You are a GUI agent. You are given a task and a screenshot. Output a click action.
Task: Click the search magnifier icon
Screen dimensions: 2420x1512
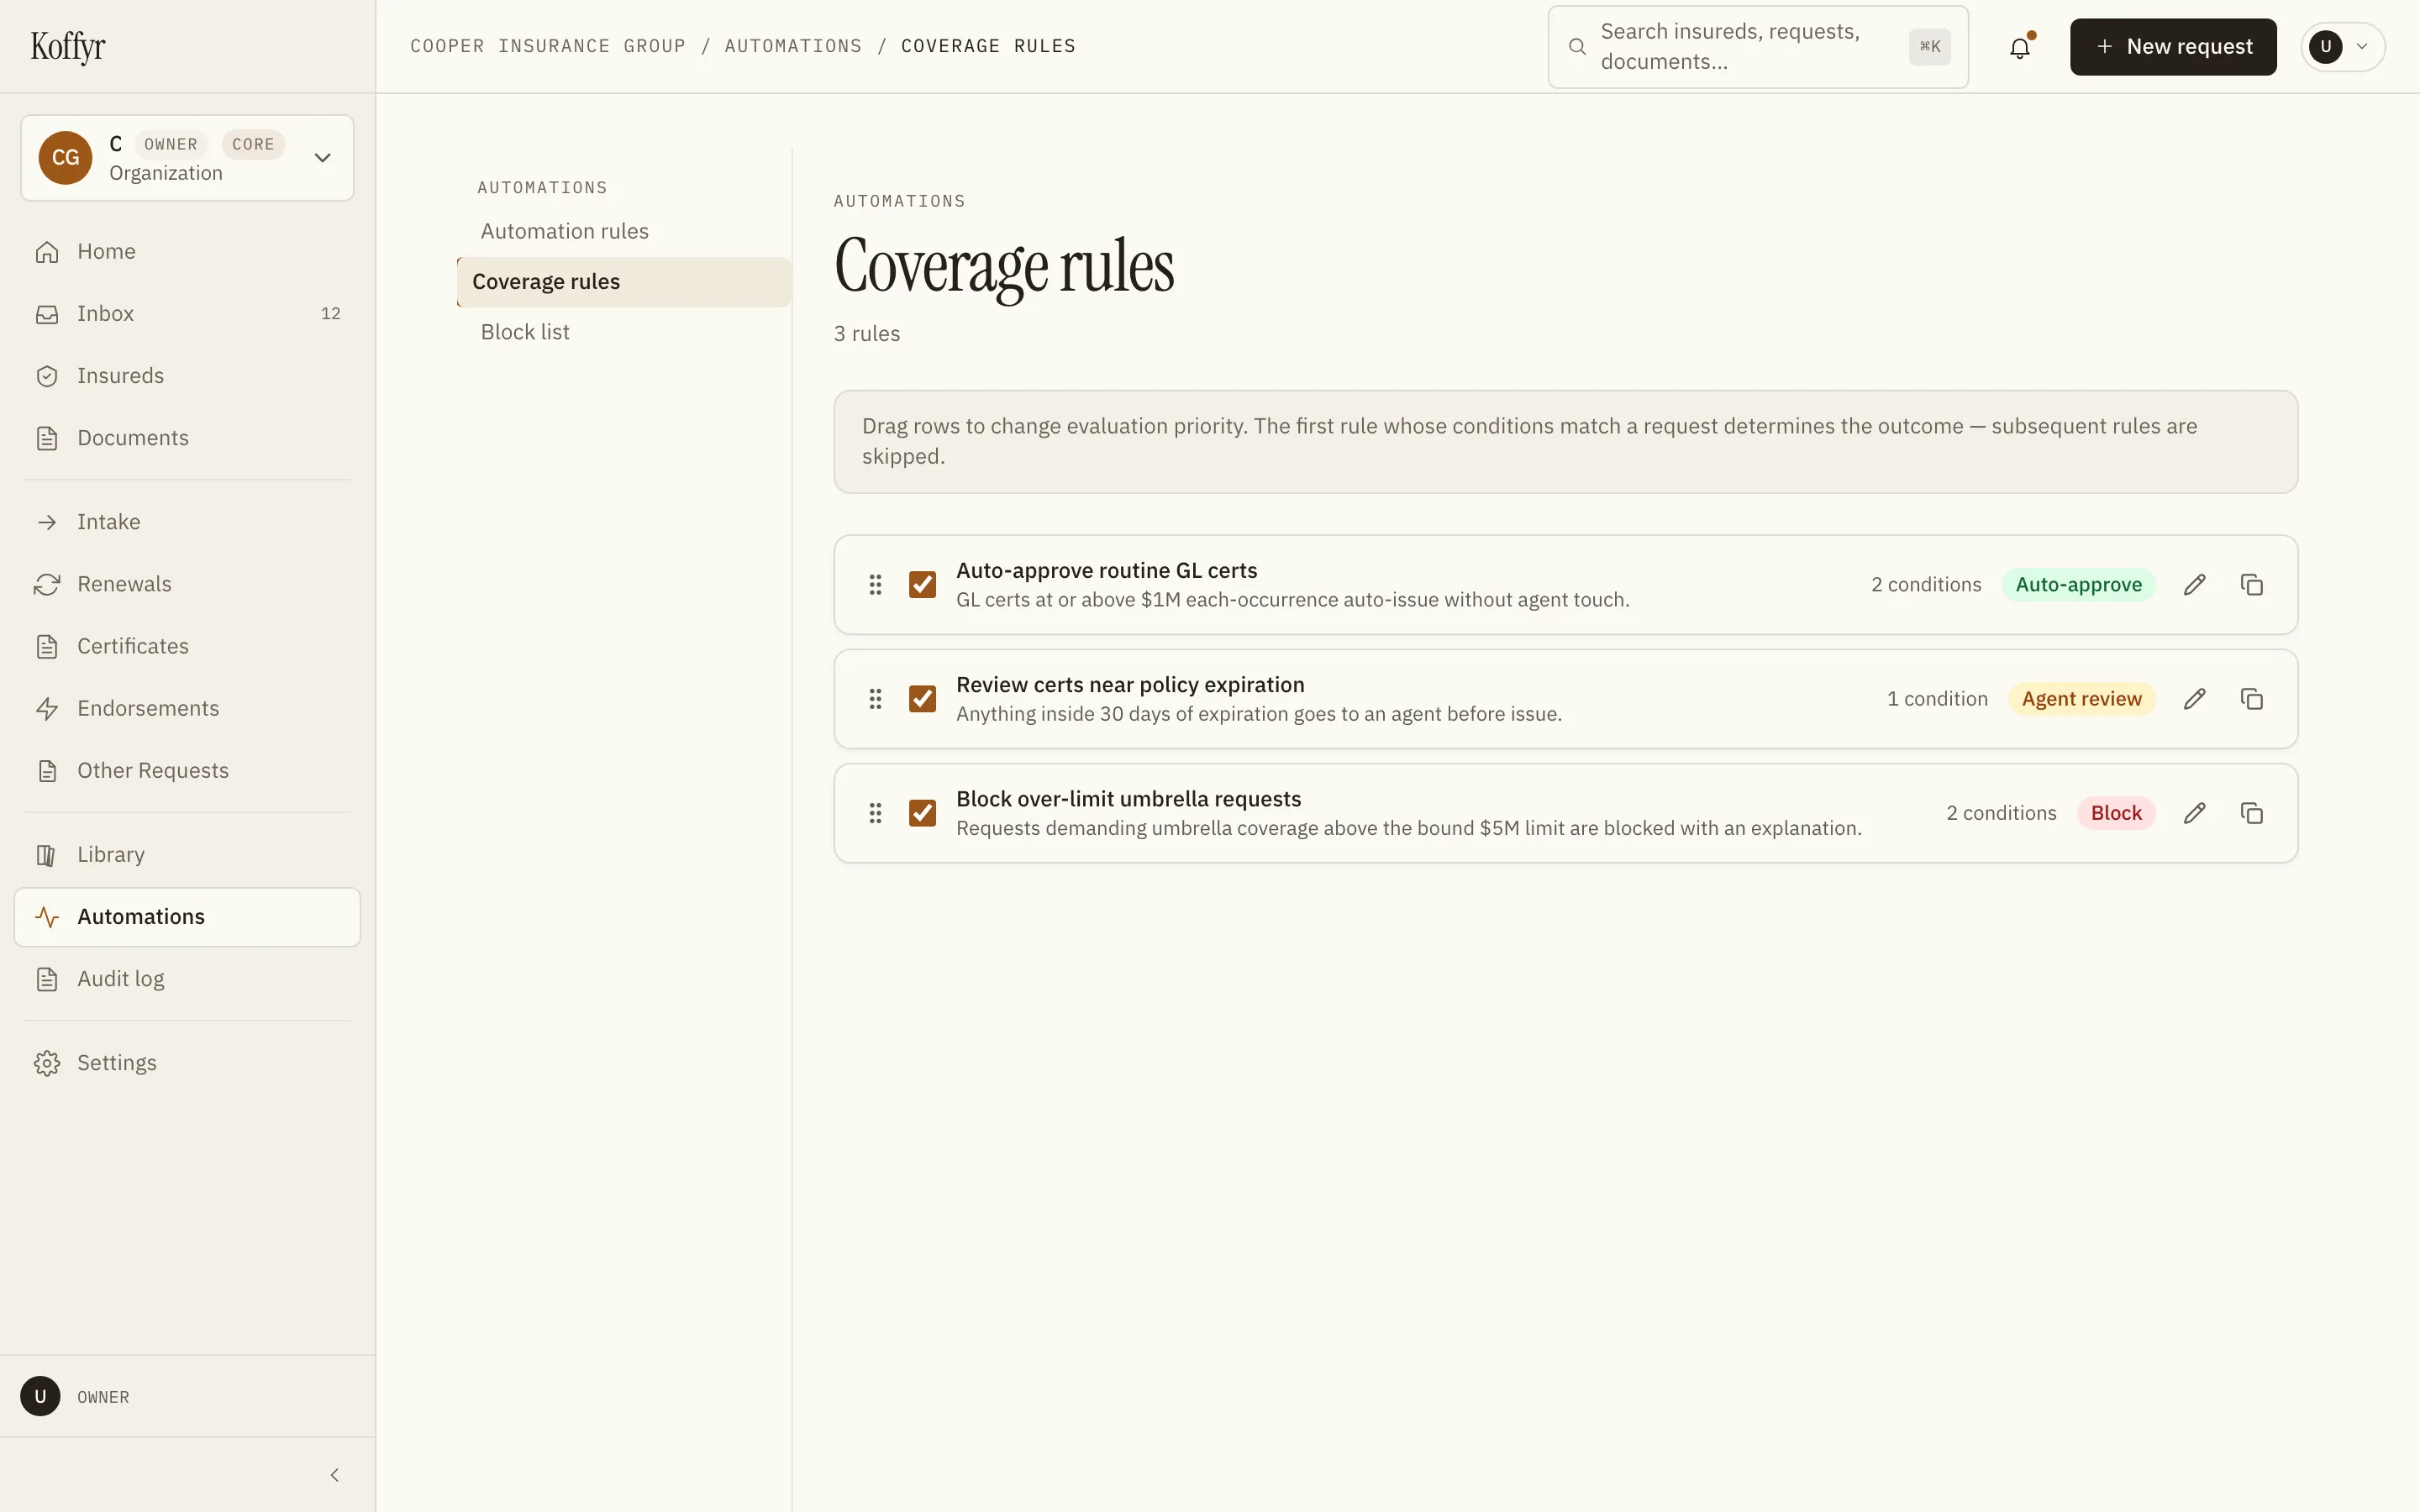click(1577, 47)
